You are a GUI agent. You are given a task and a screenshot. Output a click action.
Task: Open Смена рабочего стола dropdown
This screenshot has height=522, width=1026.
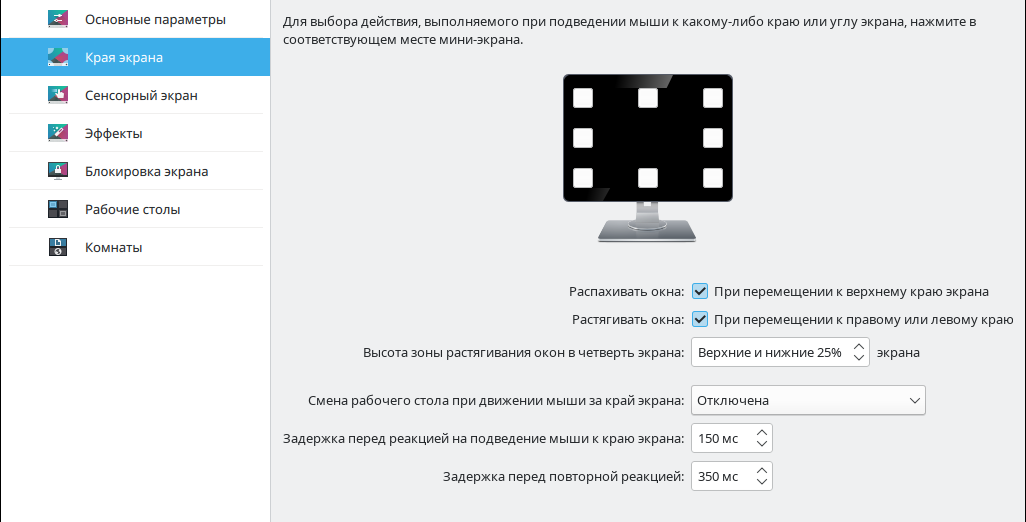click(x=808, y=400)
